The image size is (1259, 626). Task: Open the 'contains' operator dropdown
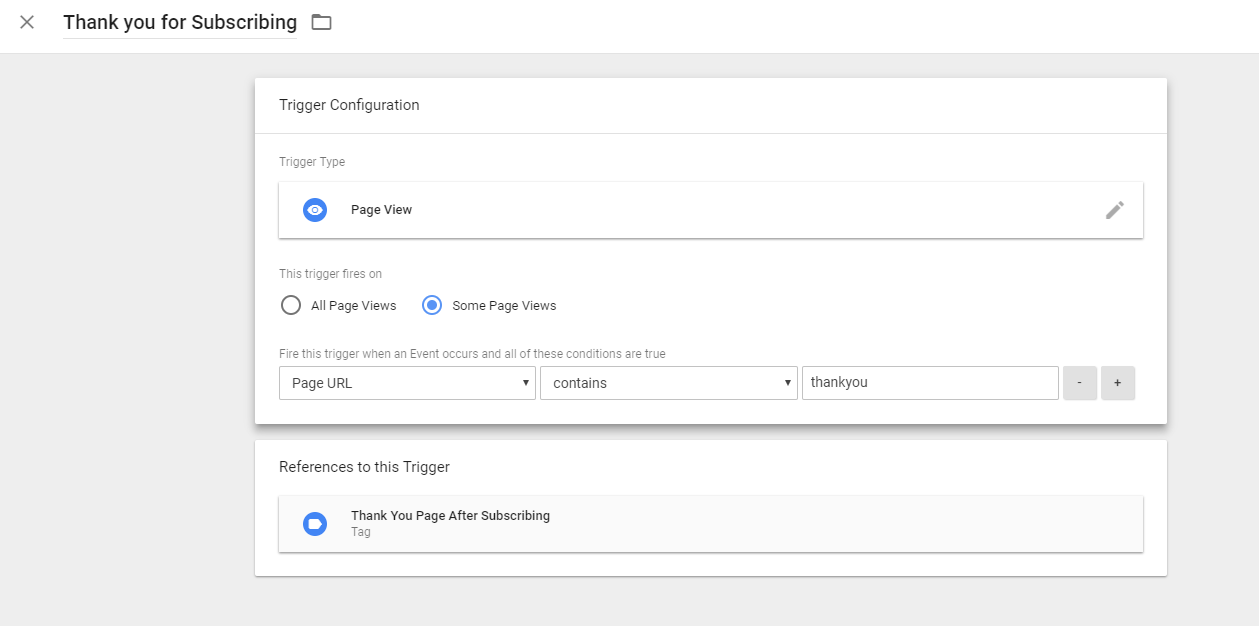[668, 383]
